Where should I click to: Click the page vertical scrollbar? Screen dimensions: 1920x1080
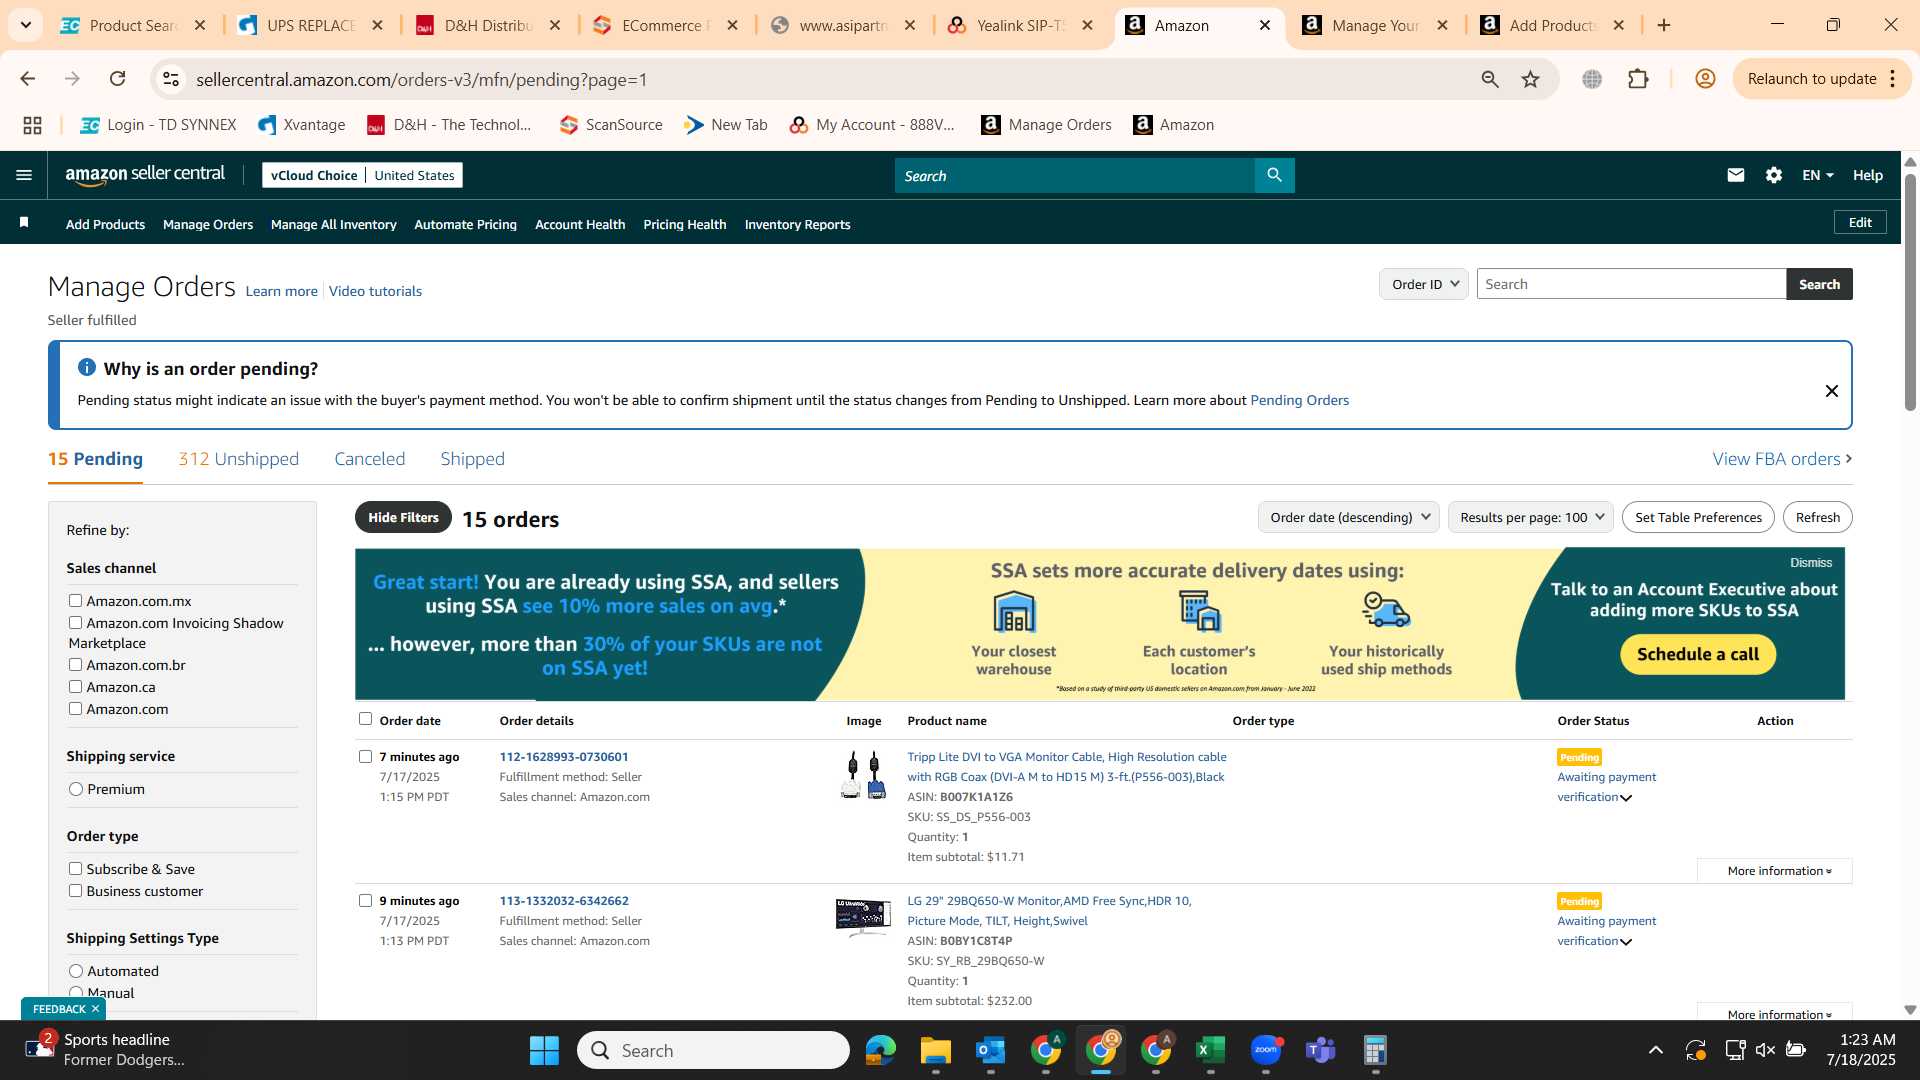pos(1910,292)
